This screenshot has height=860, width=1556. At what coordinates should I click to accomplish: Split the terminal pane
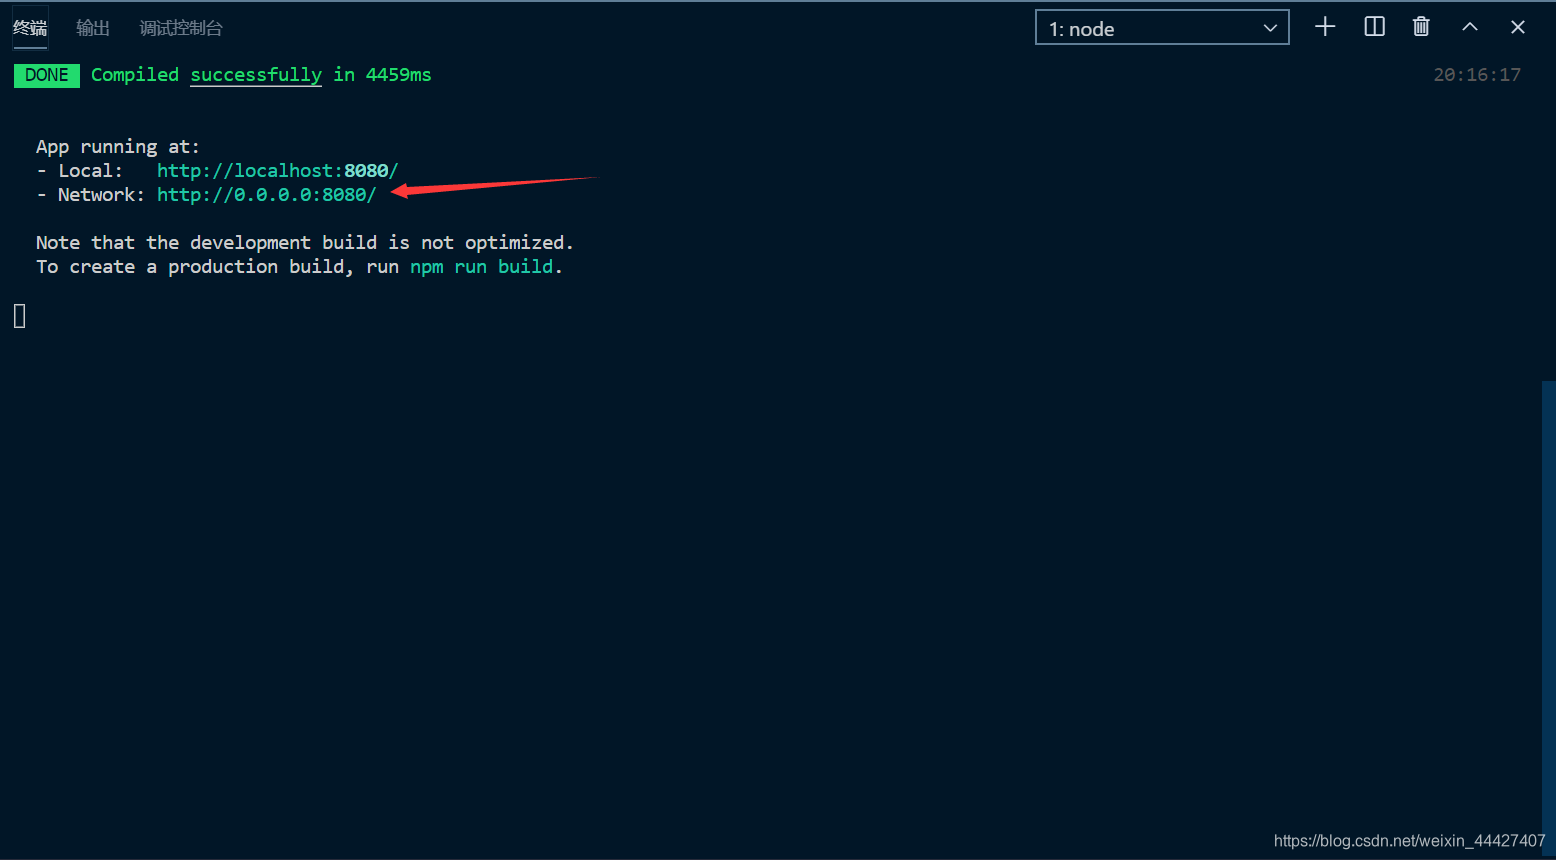[x=1375, y=27]
